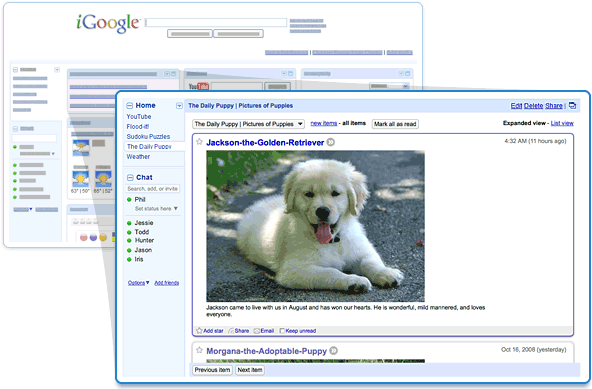The height and width of the screenshot is (389, 592).
Task: Click arrow icon beside Morgana title
Action: tap(333, 351)
